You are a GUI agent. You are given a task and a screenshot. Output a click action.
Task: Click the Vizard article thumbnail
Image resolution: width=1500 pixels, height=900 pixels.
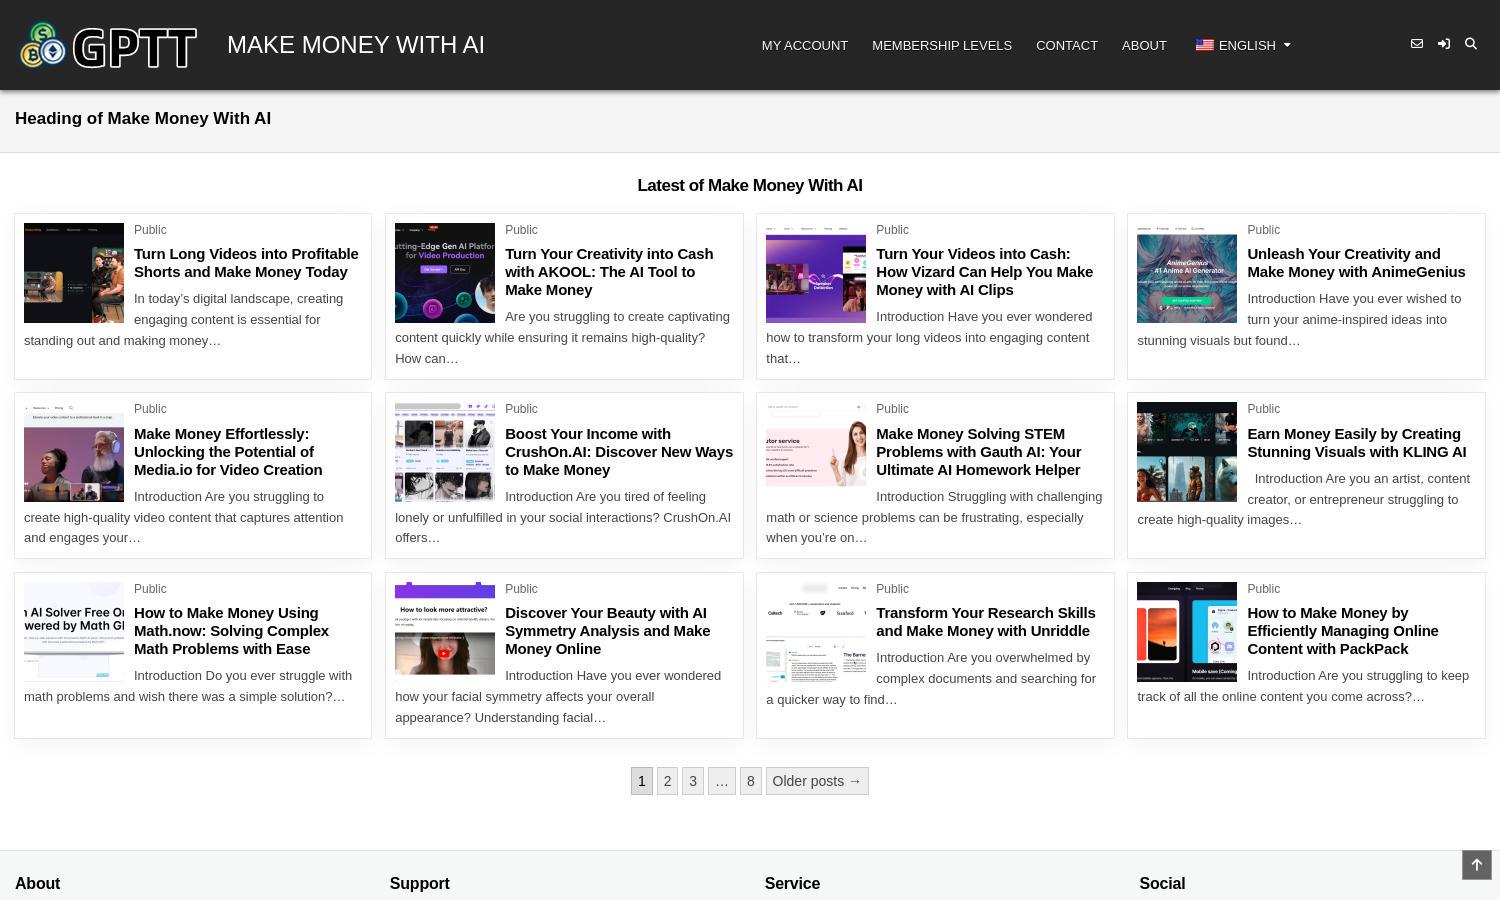(x=816, y=273)
